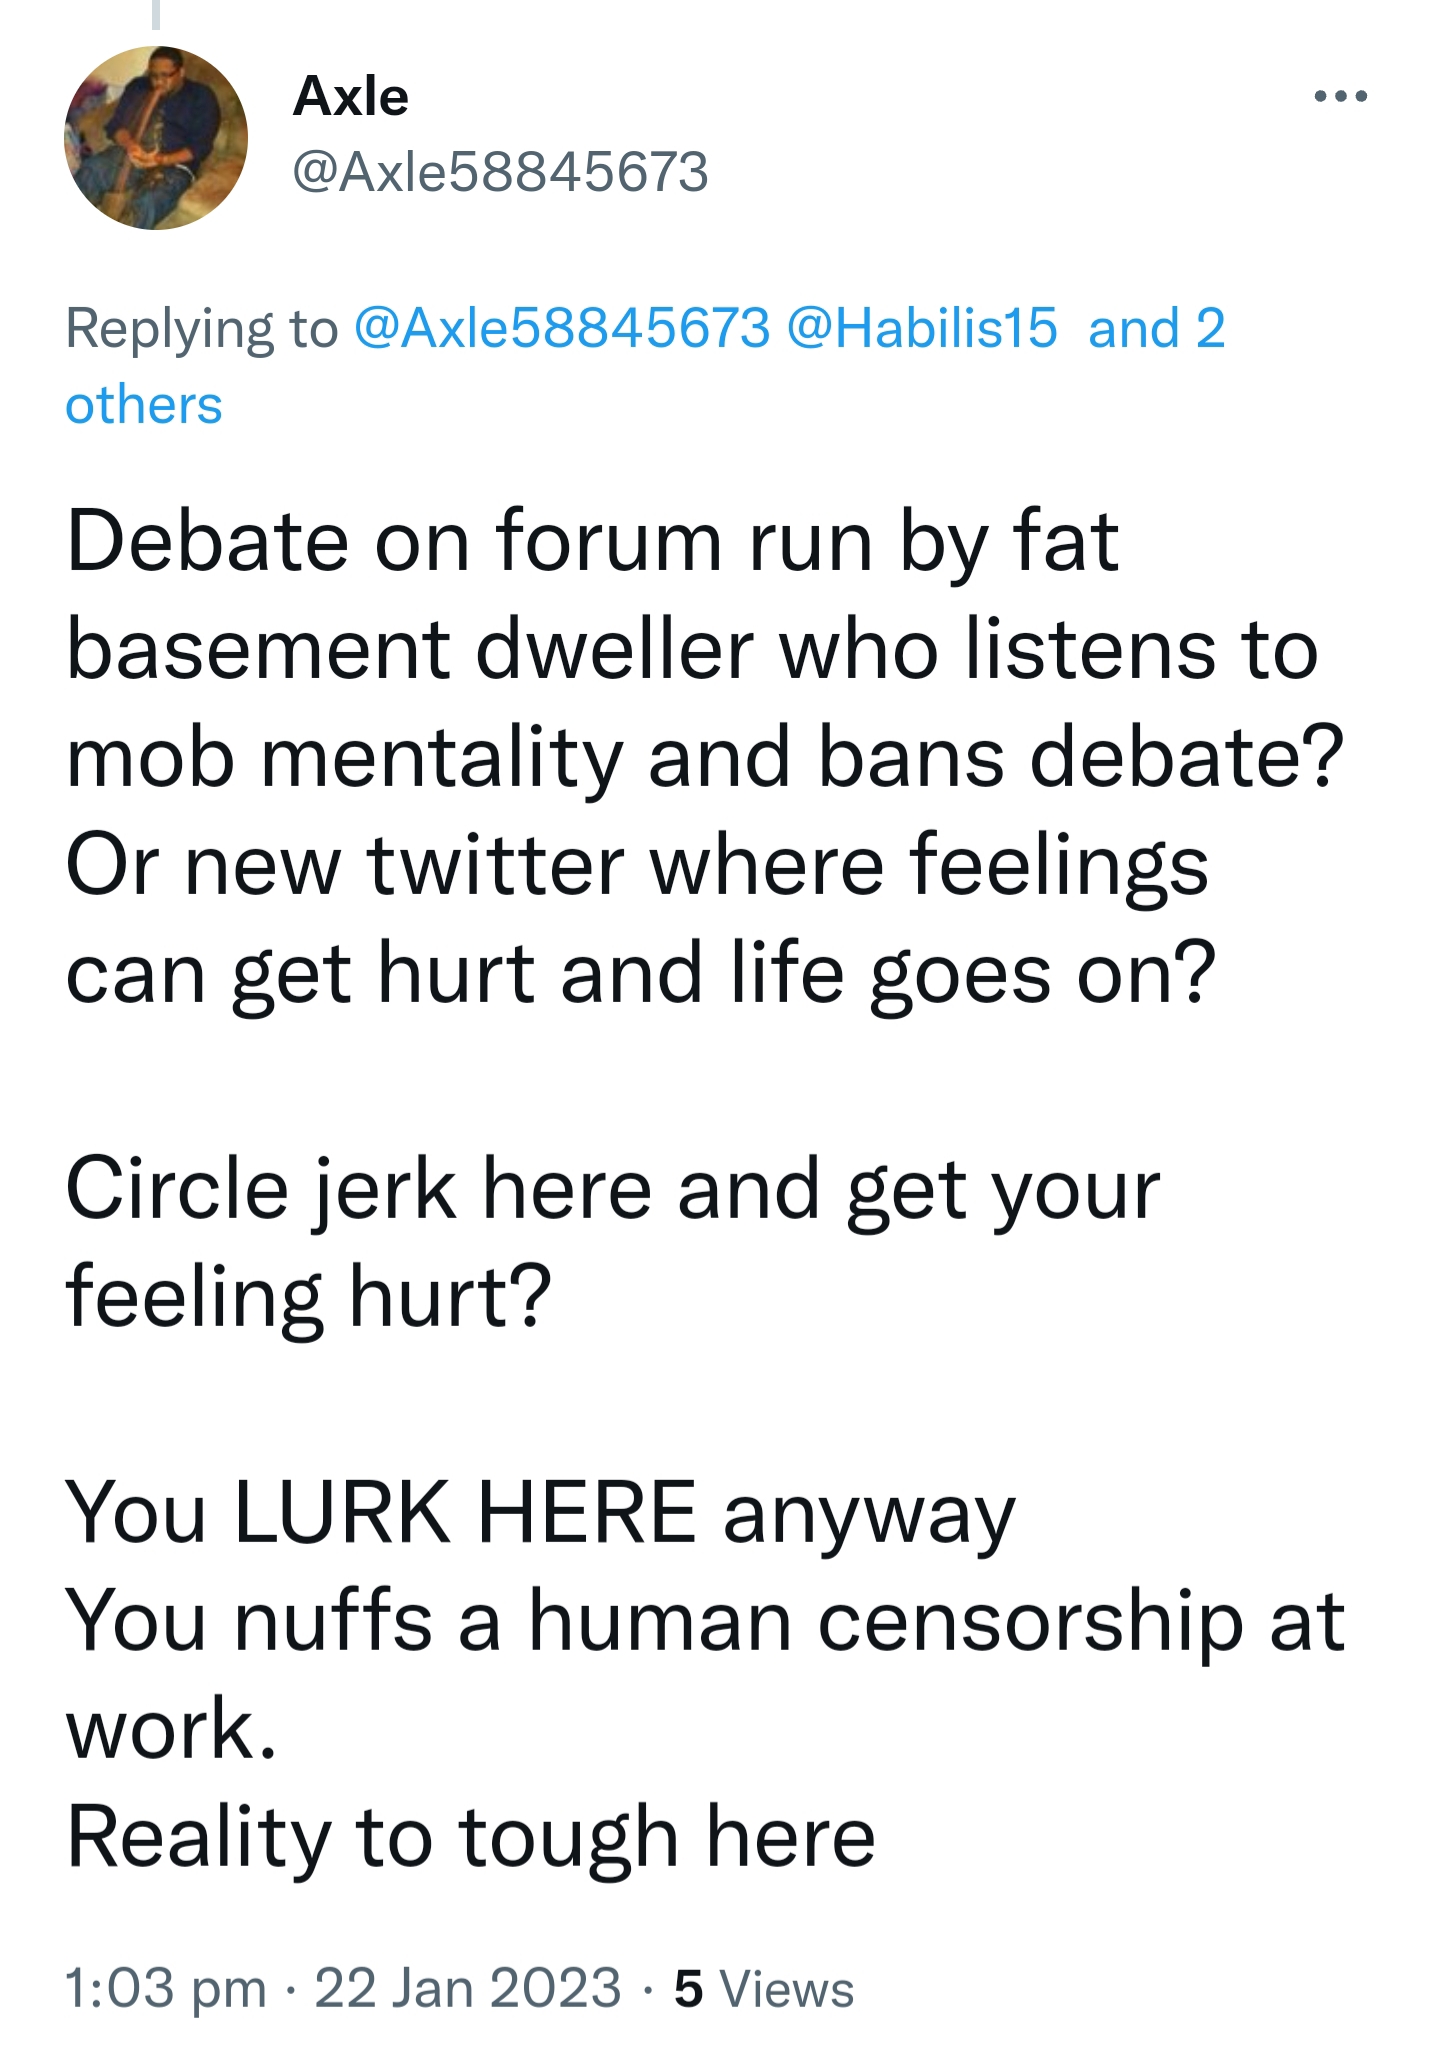
Task: Show the "and 2 others" reply recipients
Action: pyautogui.click(x=1155, y=330)
